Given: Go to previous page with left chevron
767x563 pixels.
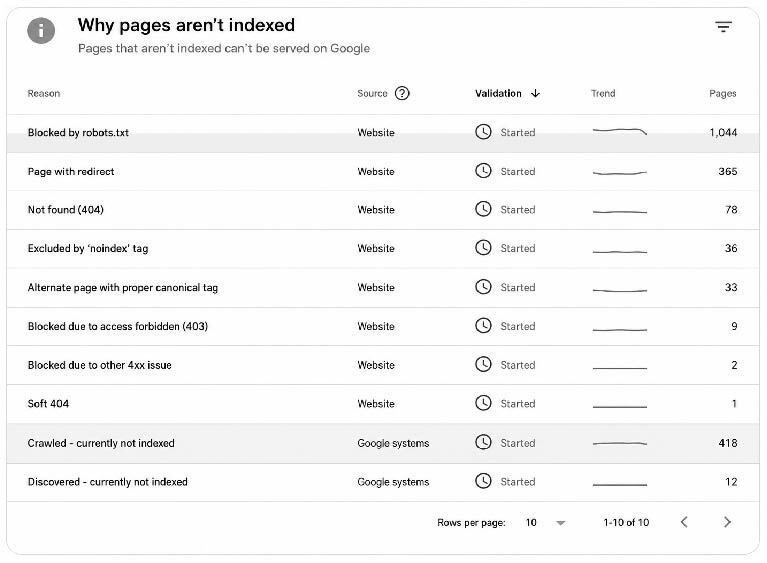Looking at the screenshot, I should 684,522.
